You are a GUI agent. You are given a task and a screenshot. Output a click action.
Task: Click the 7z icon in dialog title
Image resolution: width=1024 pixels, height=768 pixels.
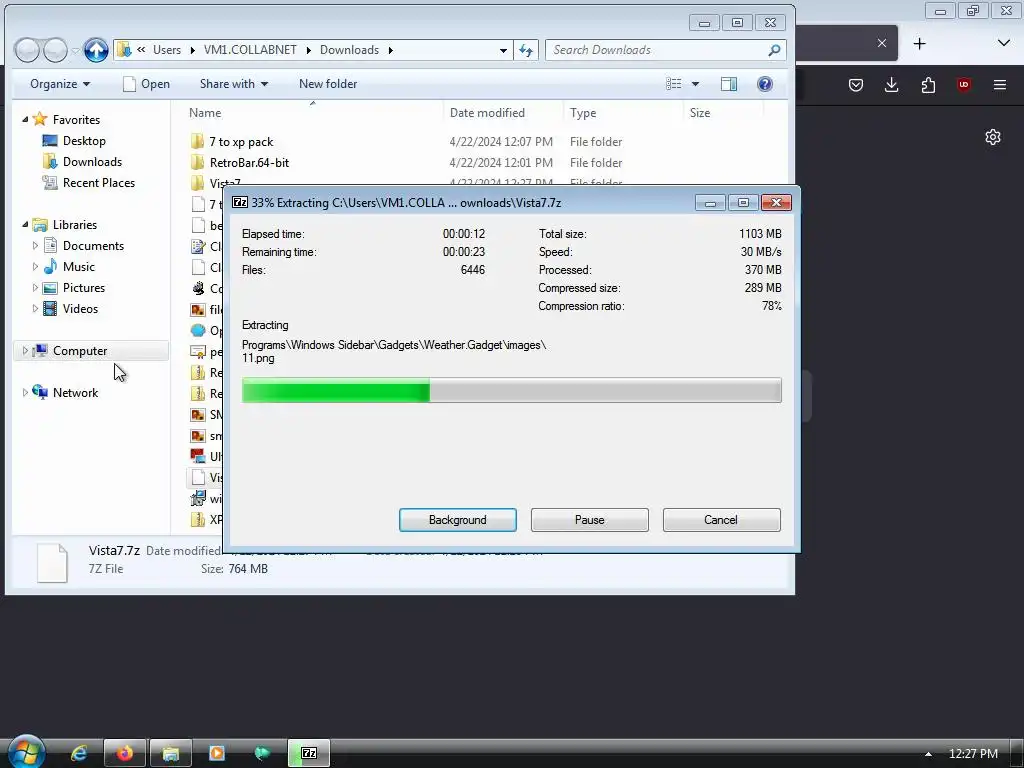click(x=240, y=202)
